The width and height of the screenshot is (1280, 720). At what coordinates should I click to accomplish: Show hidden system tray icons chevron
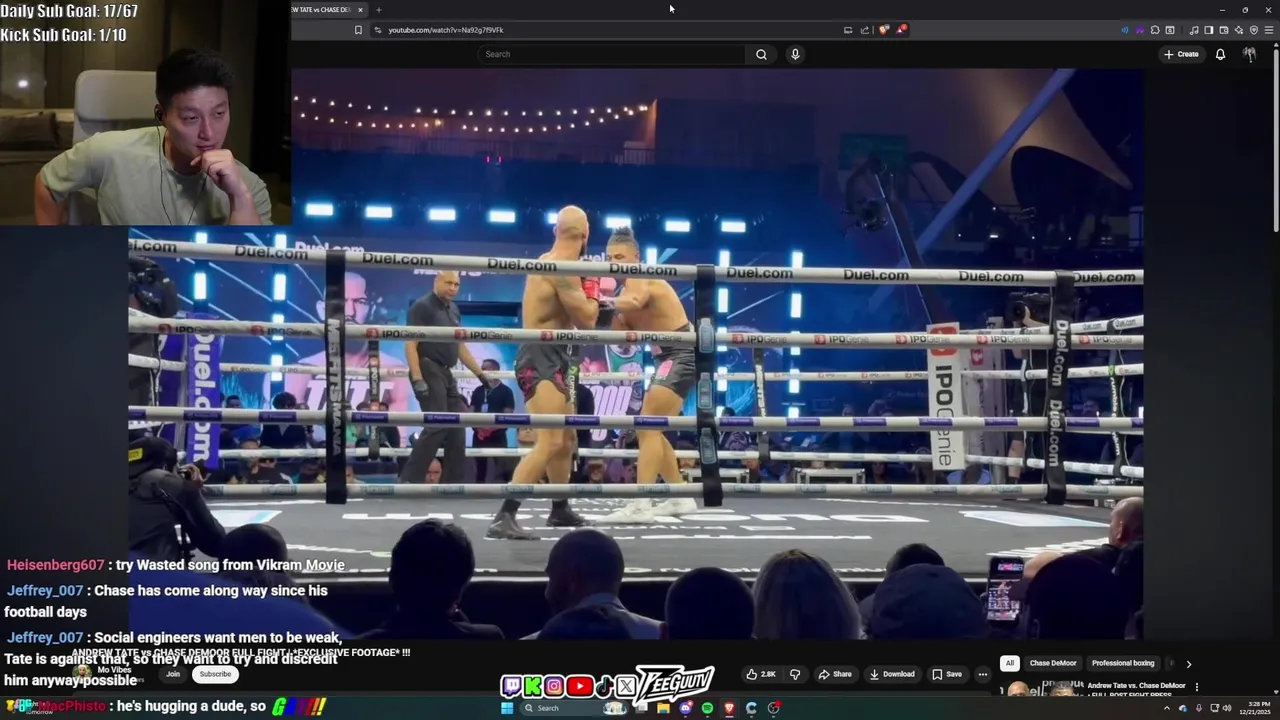coord(1166,708)
